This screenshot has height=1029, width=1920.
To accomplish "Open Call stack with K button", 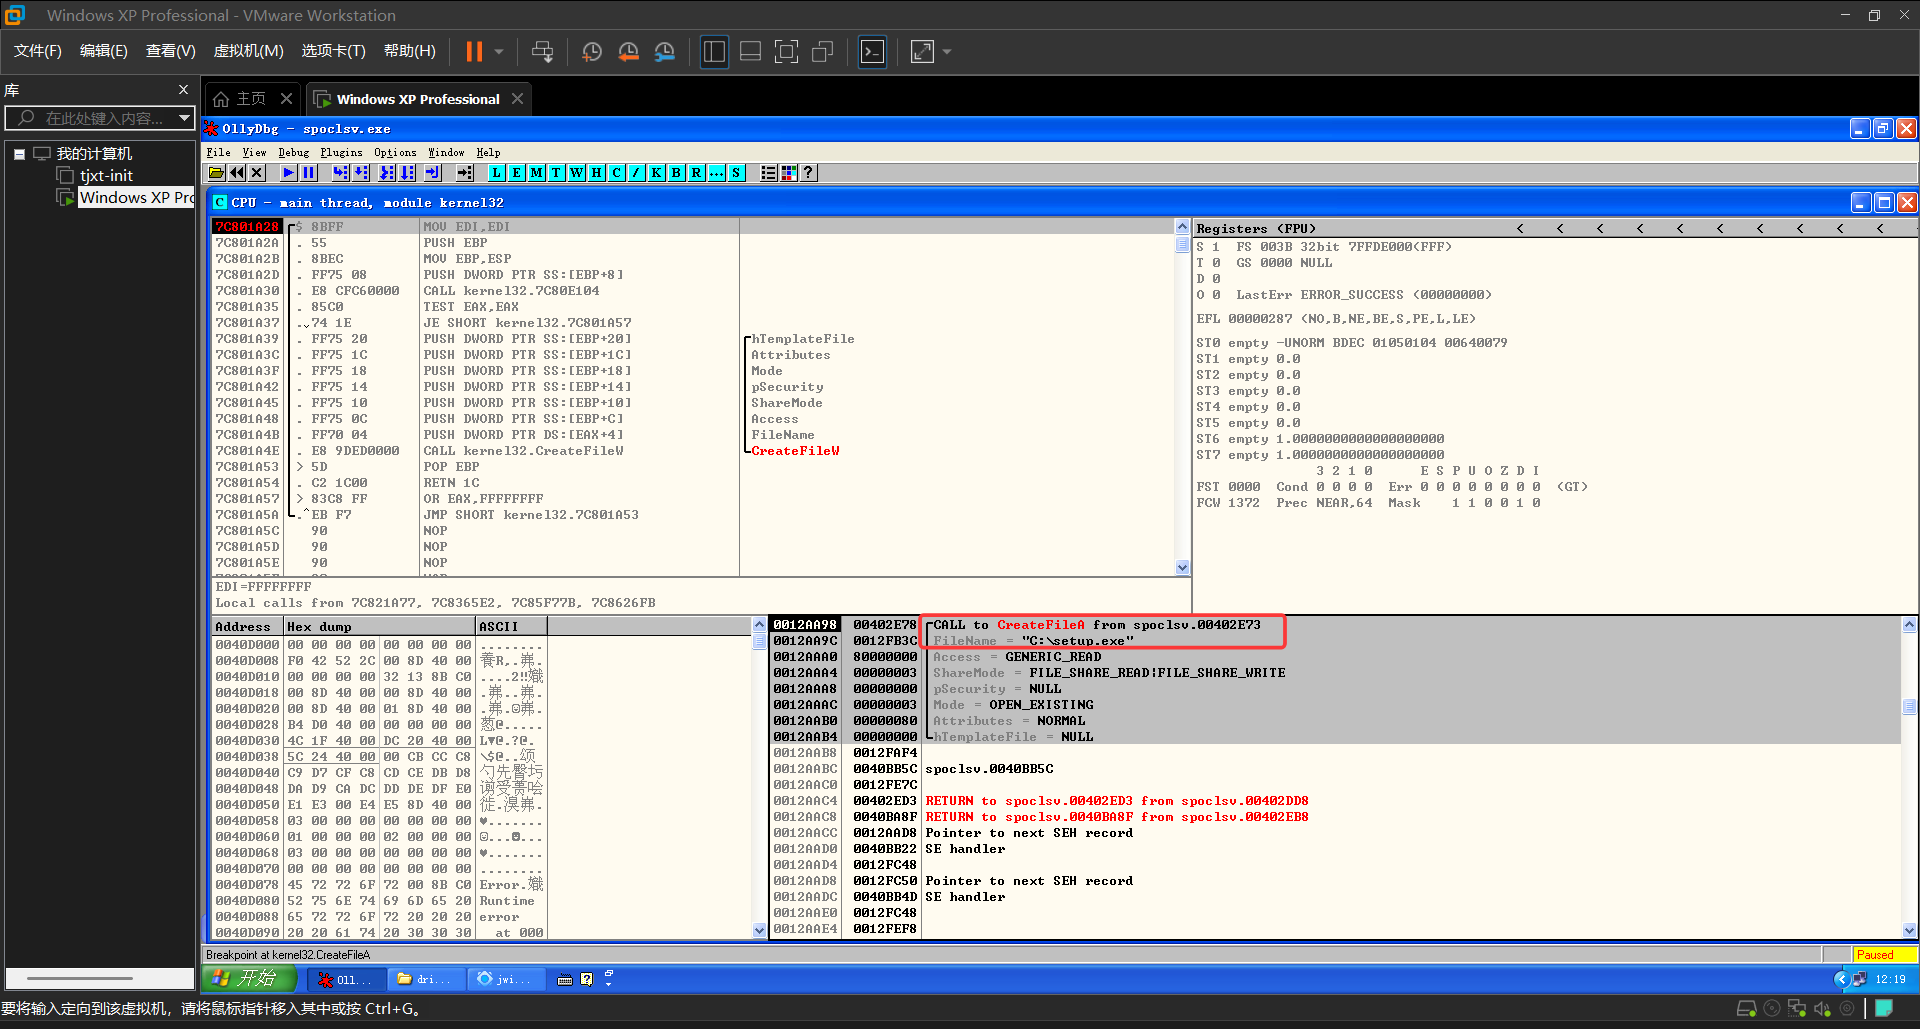I will coord(656,173).
